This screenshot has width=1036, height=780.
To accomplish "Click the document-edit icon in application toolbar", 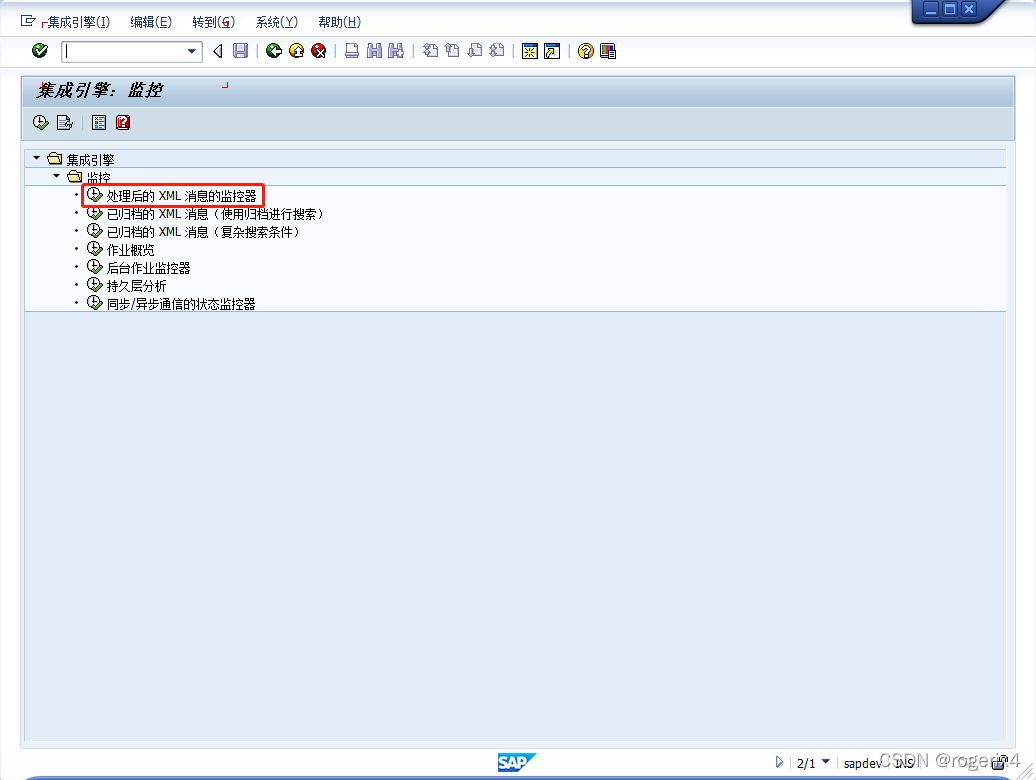I will tap(65, 122).
